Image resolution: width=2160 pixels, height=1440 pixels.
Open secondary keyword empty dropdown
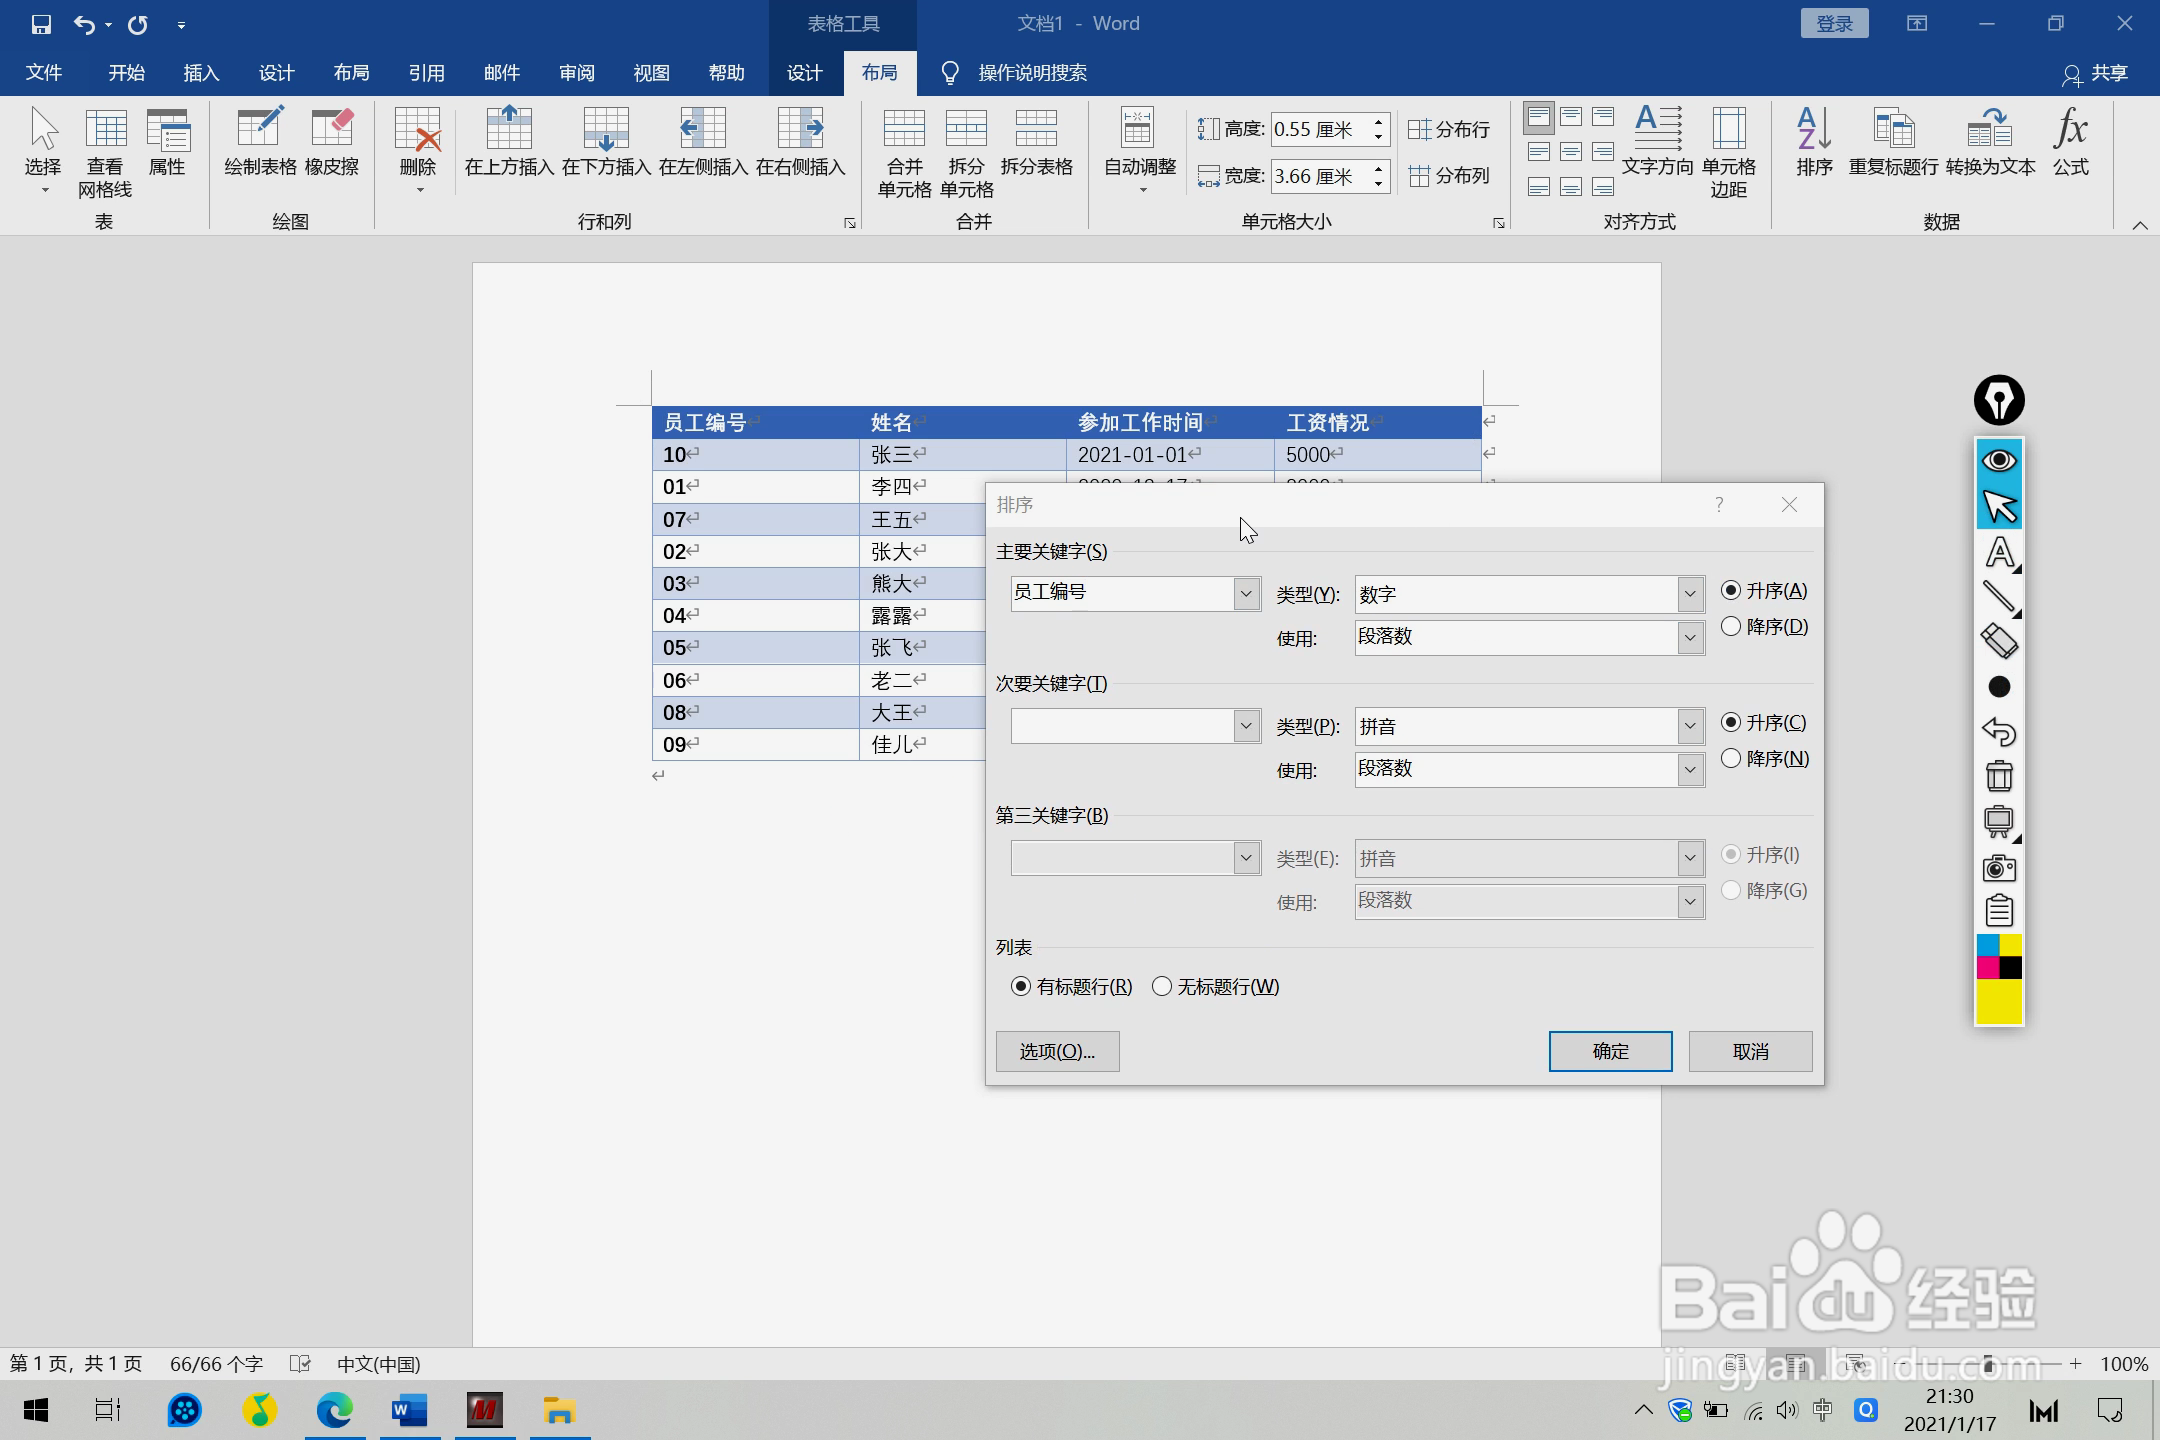(x=1246, y=726)
